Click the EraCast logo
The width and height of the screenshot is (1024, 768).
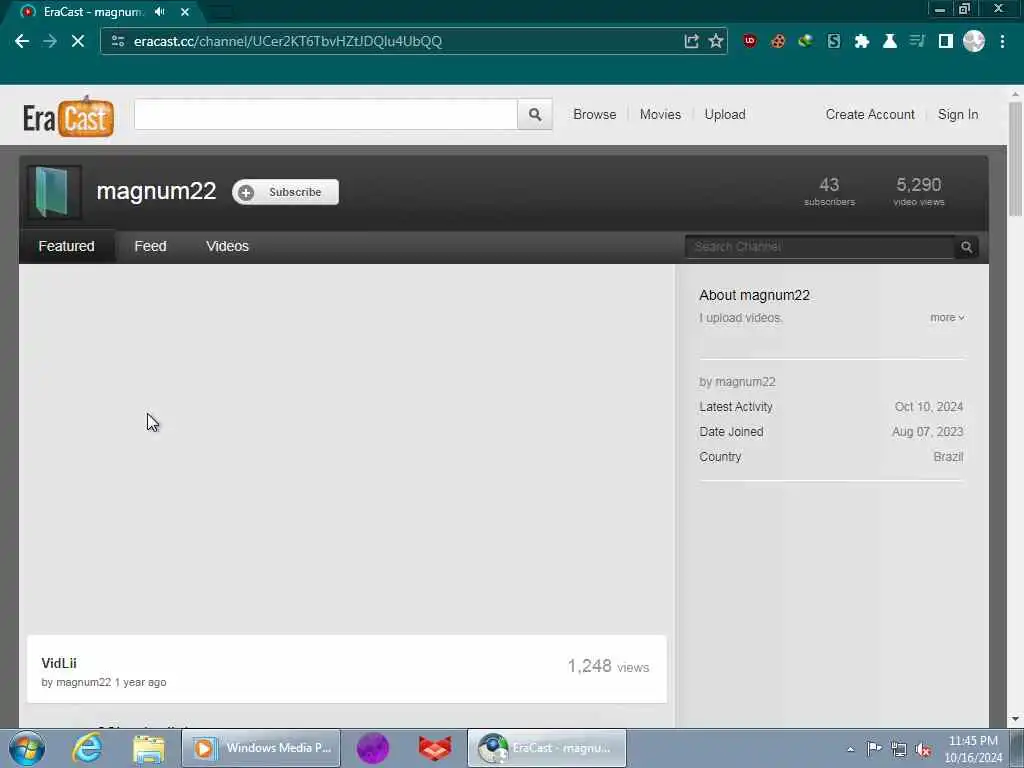click(x=69, y=117)
